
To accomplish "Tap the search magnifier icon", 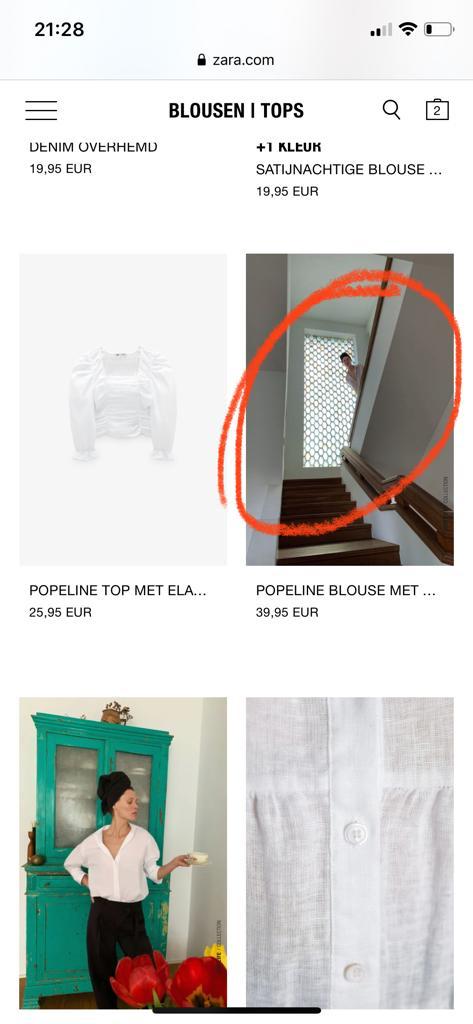I will point(391,110).
